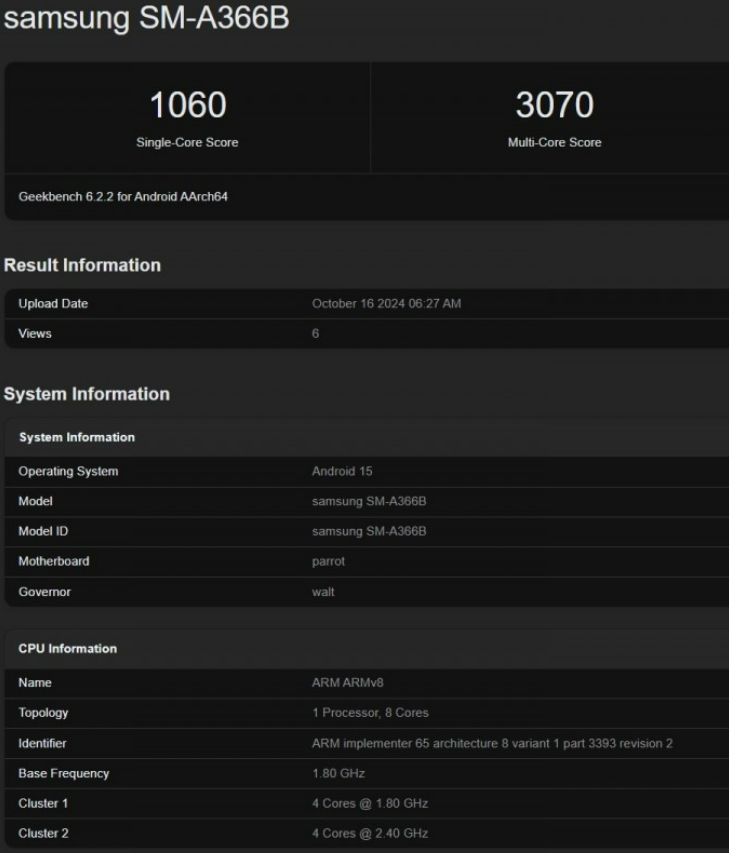Click the Governor label

(x=44, y=592)
